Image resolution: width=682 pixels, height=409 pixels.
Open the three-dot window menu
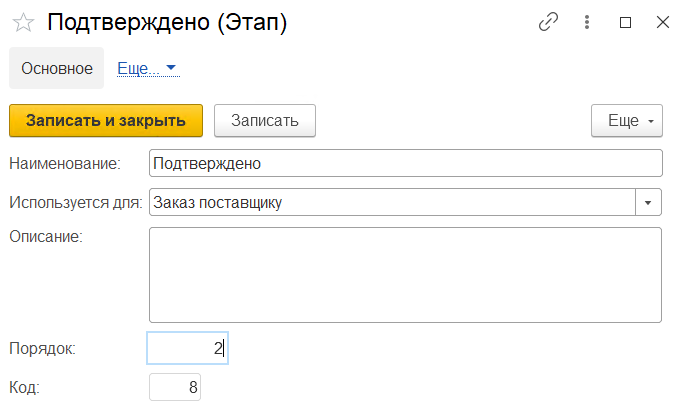pyautogui.click(x=588, y=23)
